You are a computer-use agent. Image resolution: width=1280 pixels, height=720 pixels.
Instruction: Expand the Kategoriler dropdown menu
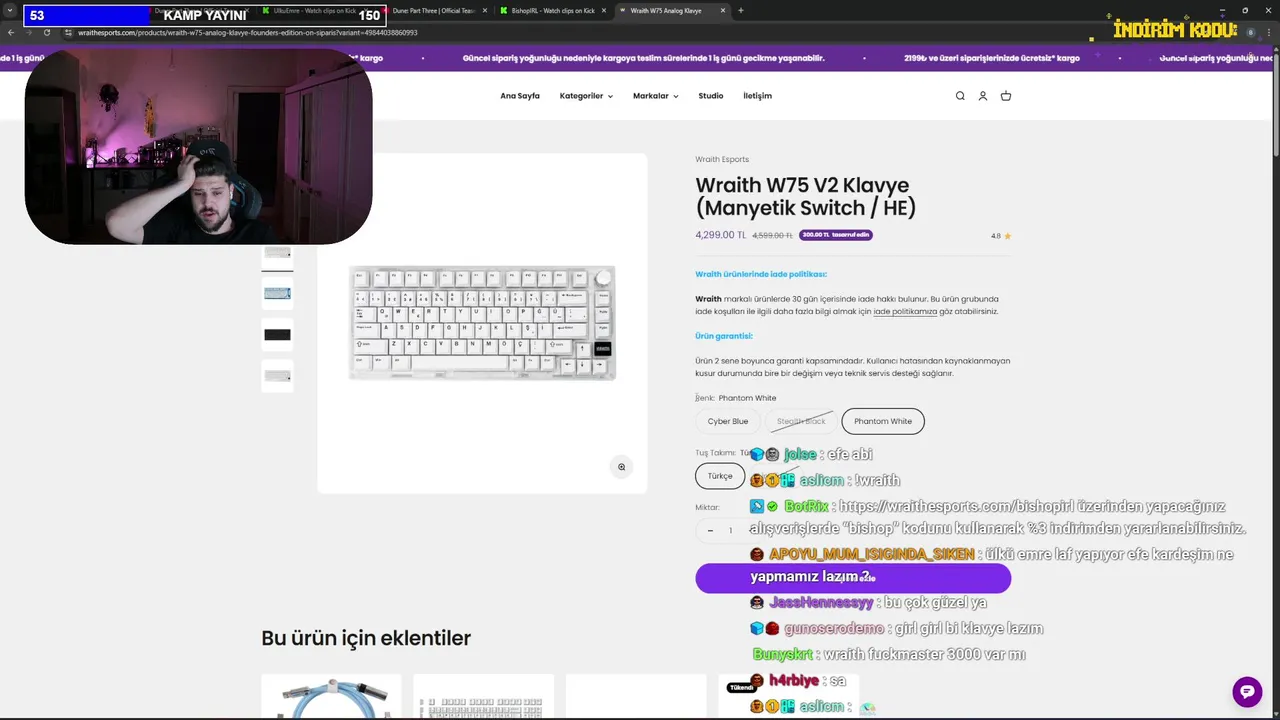click(586, 96)
